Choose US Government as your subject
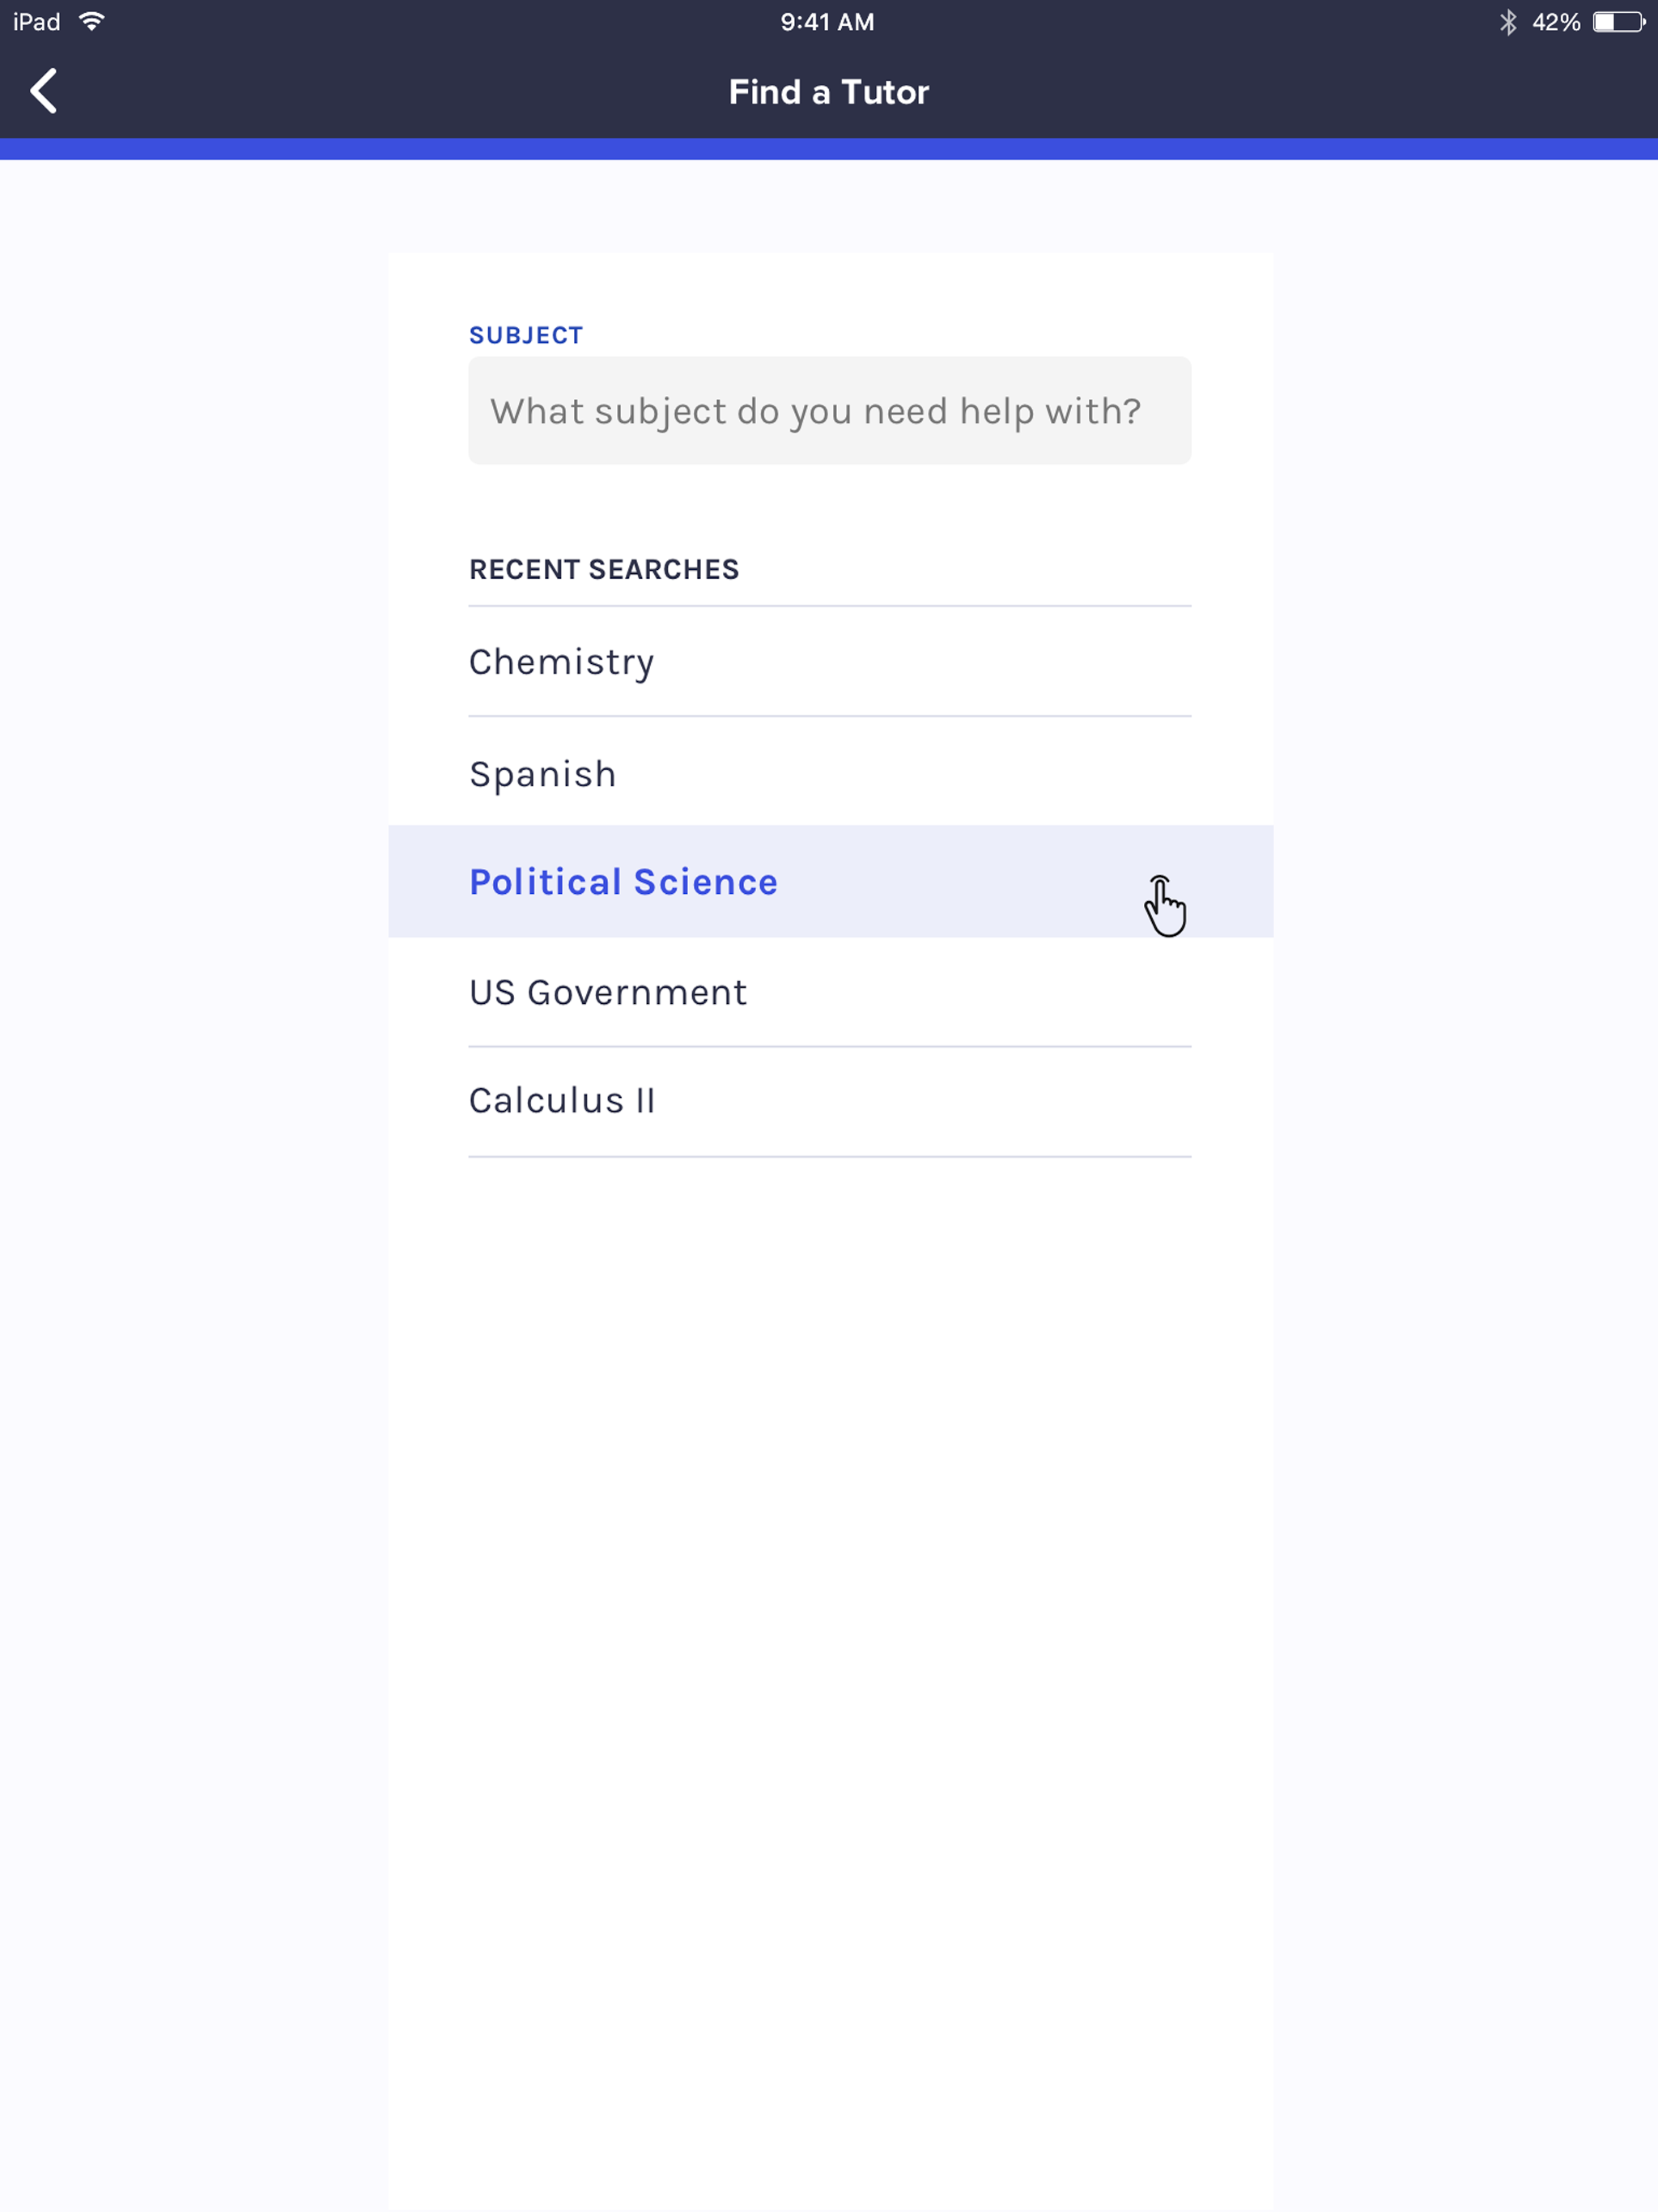 click(607, 991)
